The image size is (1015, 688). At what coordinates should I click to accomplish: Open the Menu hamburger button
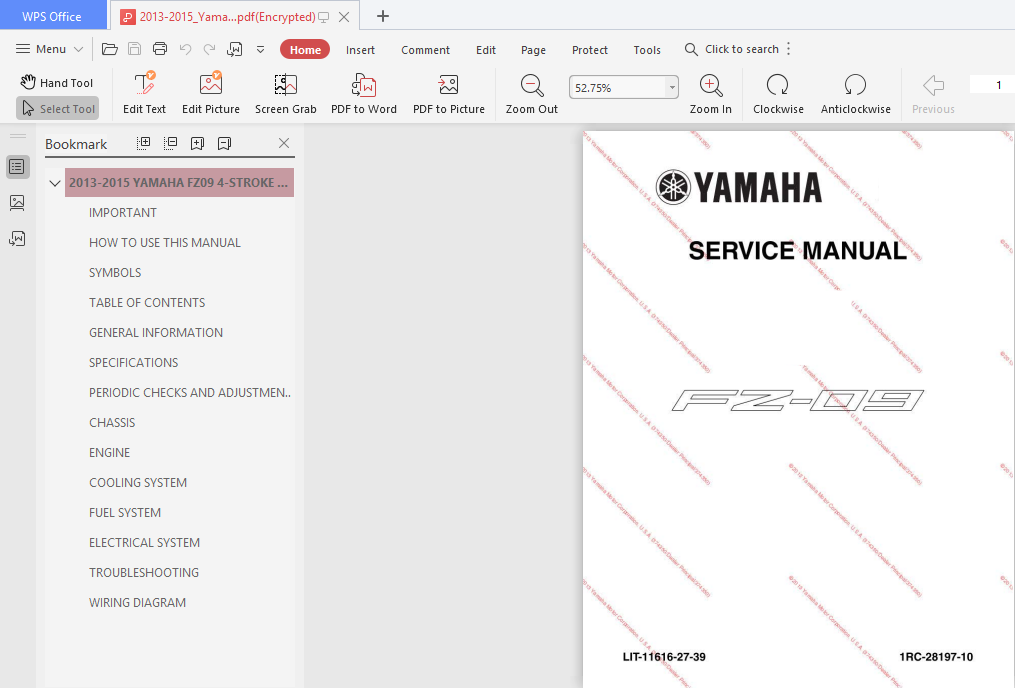tap(49, 49)
